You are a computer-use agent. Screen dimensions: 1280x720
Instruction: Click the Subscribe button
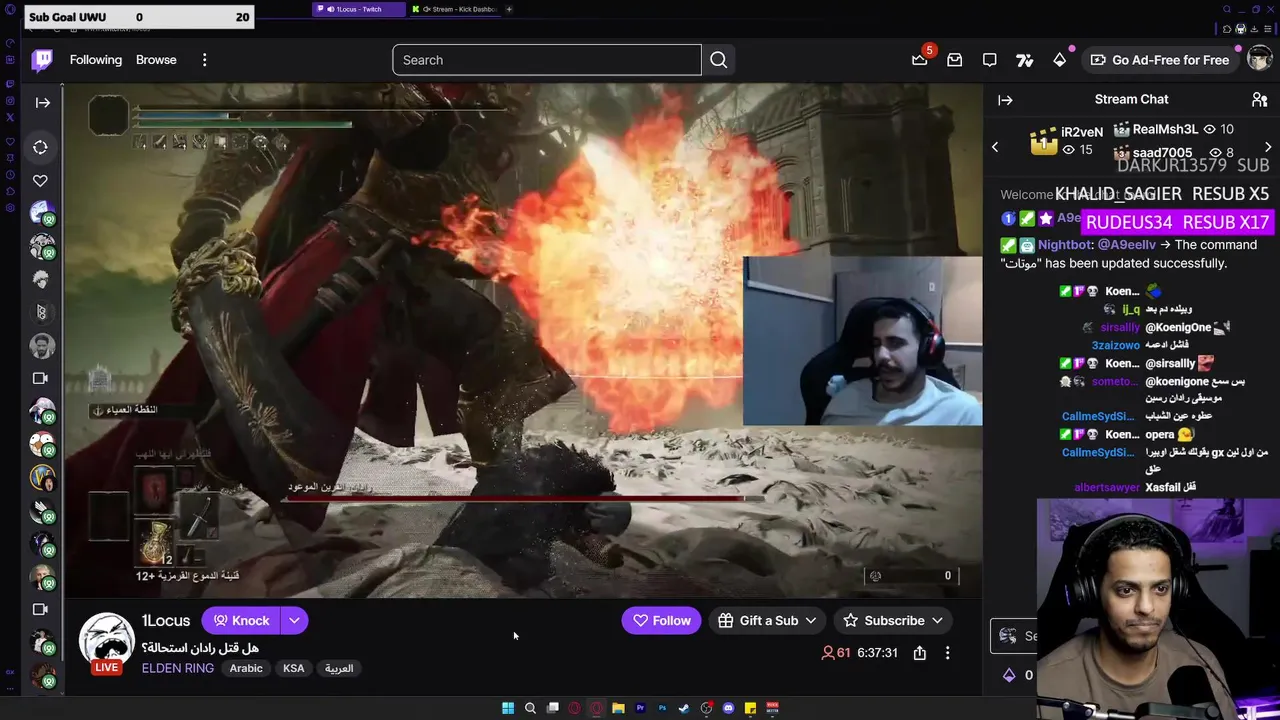click(x=894, y=621)
